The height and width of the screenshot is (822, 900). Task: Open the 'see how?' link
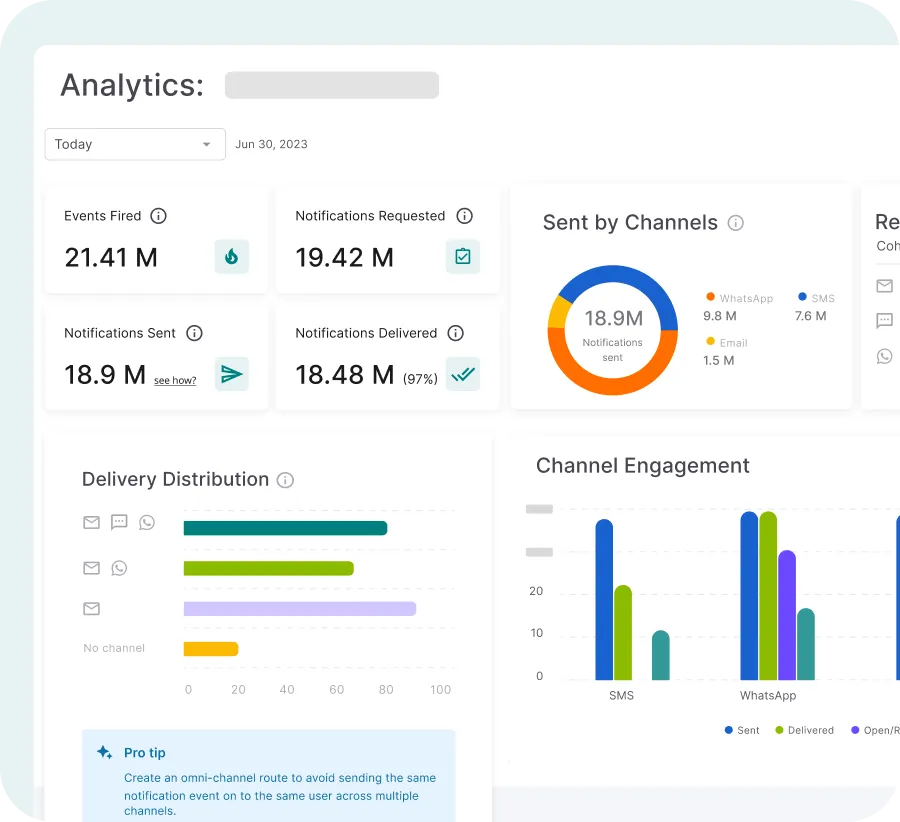(x=175, y=380)
